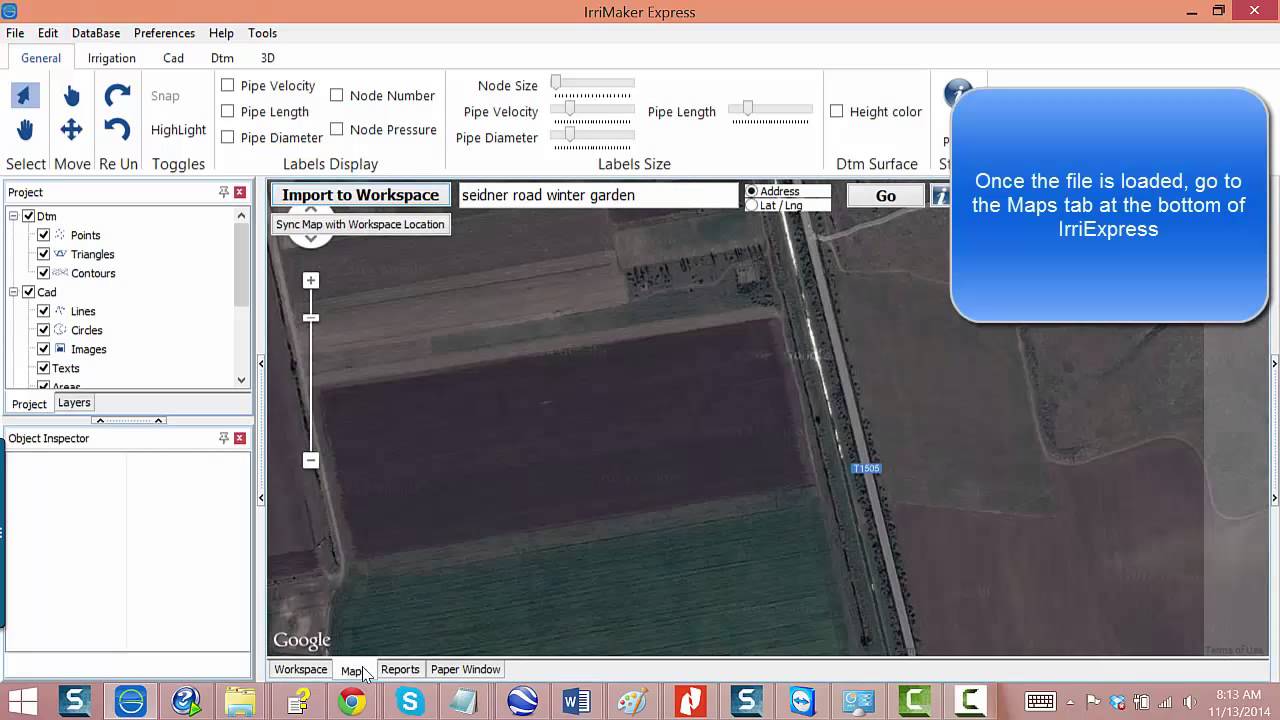
Task: Pin the Project panel
Action: pyautogui.click(x=224, y=192)
